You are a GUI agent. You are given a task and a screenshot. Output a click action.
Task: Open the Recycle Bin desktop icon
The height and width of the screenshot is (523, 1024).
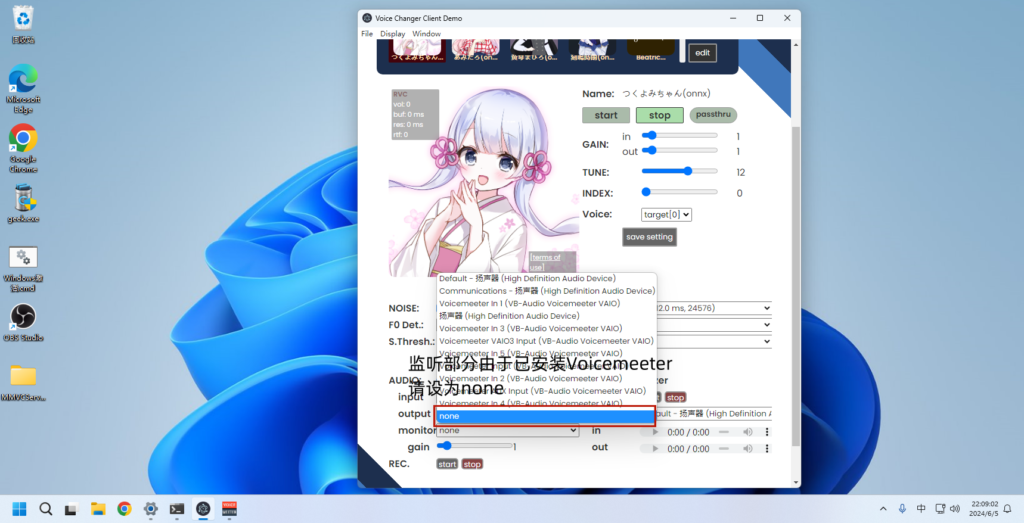23,24
